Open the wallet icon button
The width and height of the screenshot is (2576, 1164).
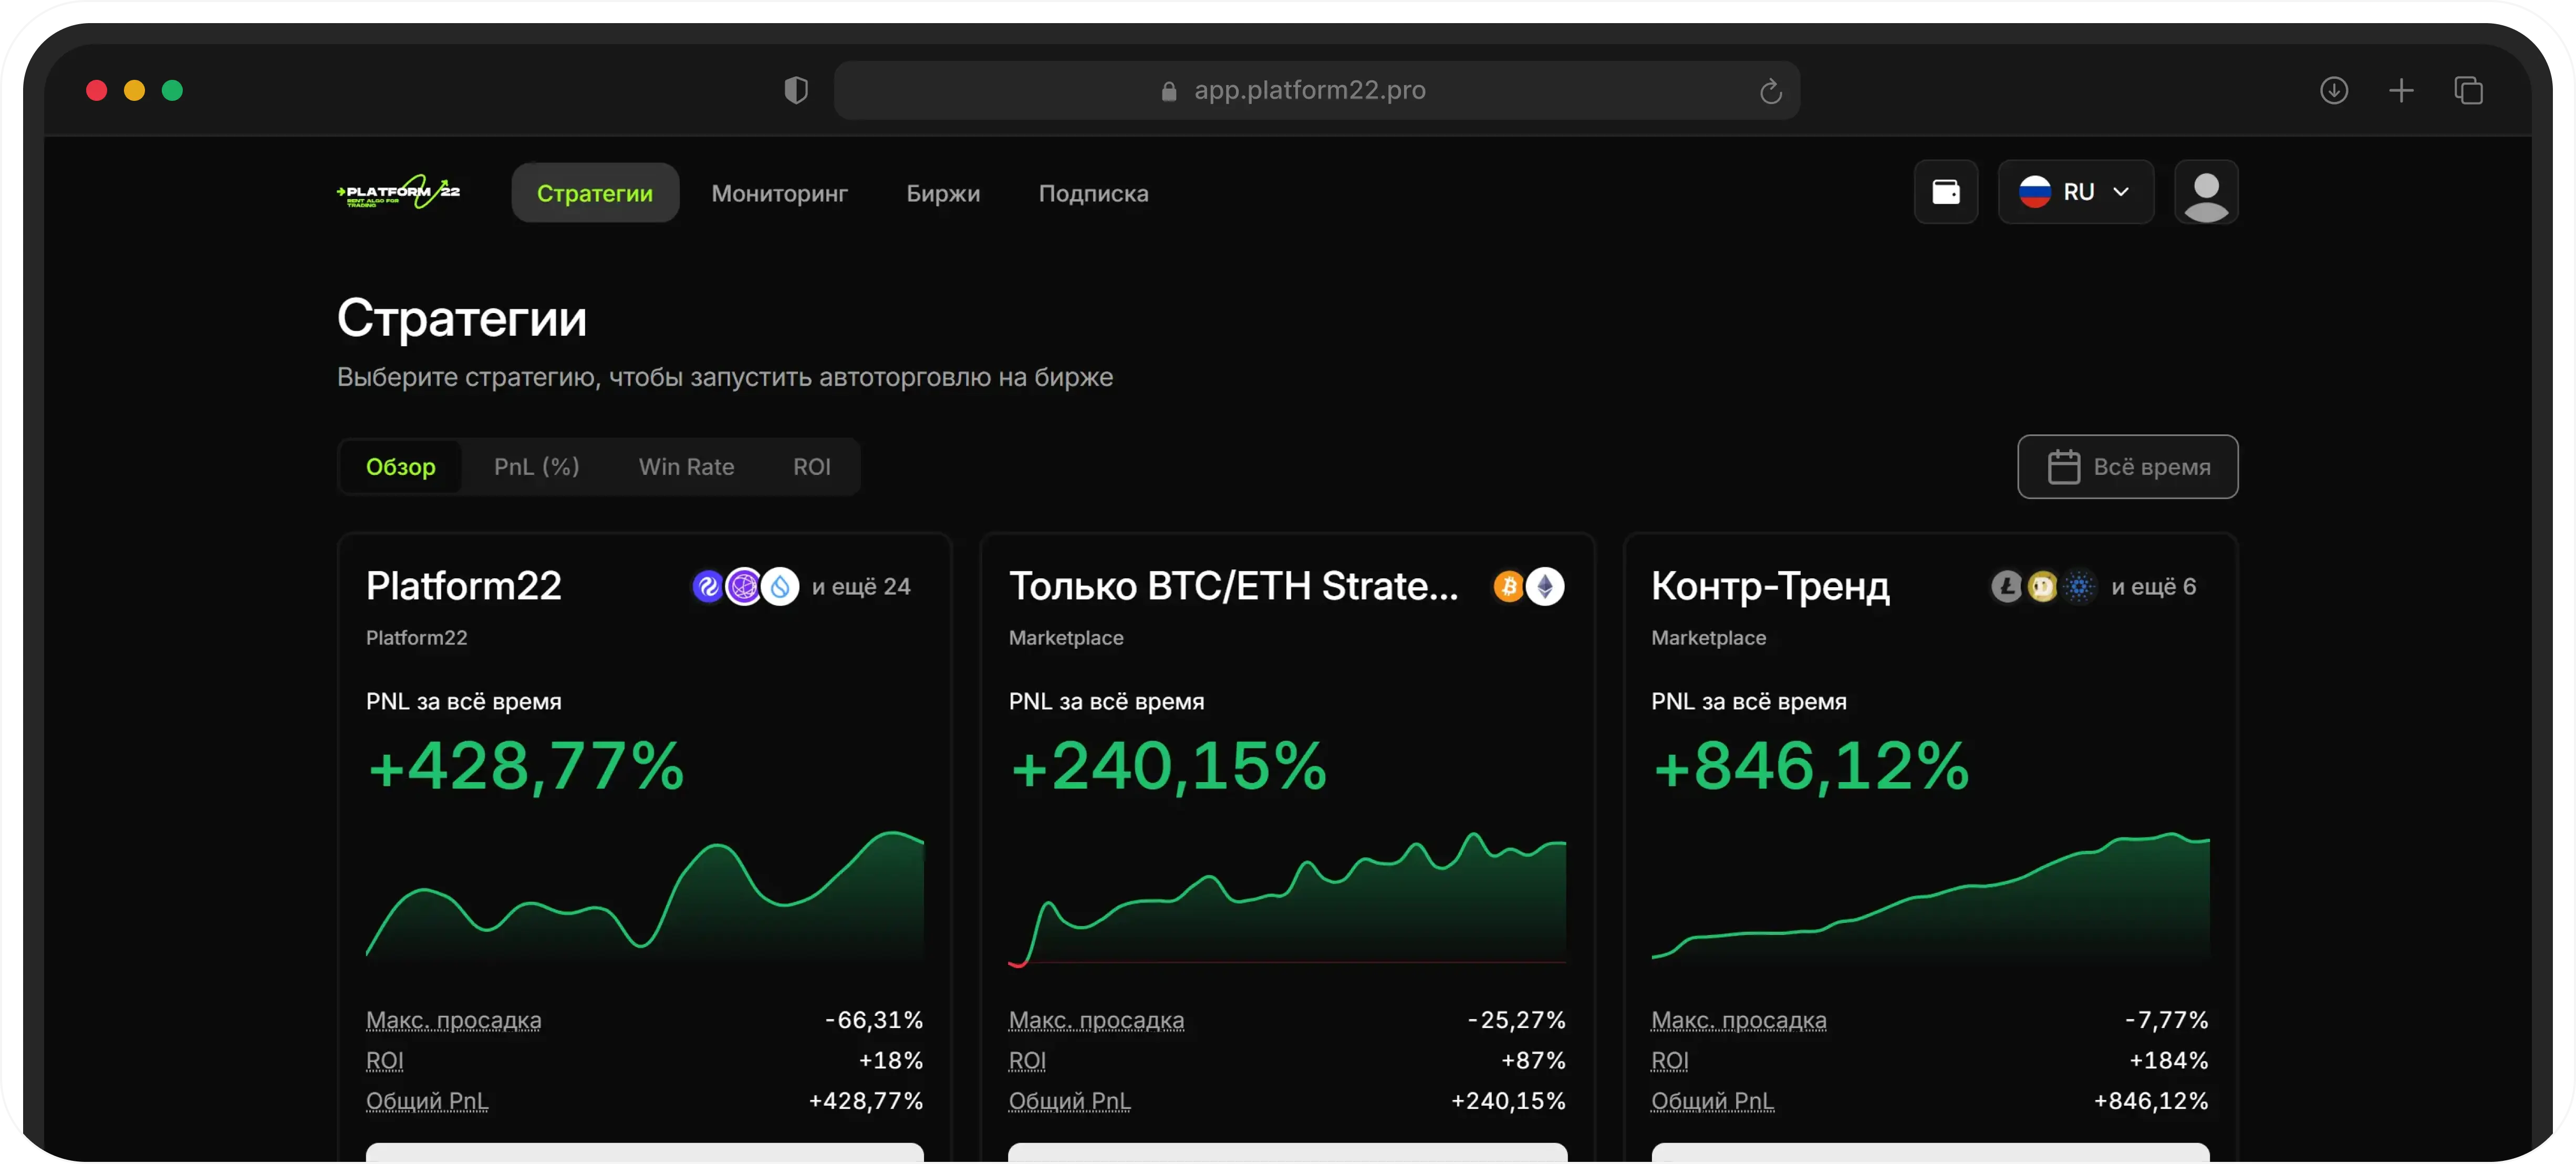point(1945,192)
